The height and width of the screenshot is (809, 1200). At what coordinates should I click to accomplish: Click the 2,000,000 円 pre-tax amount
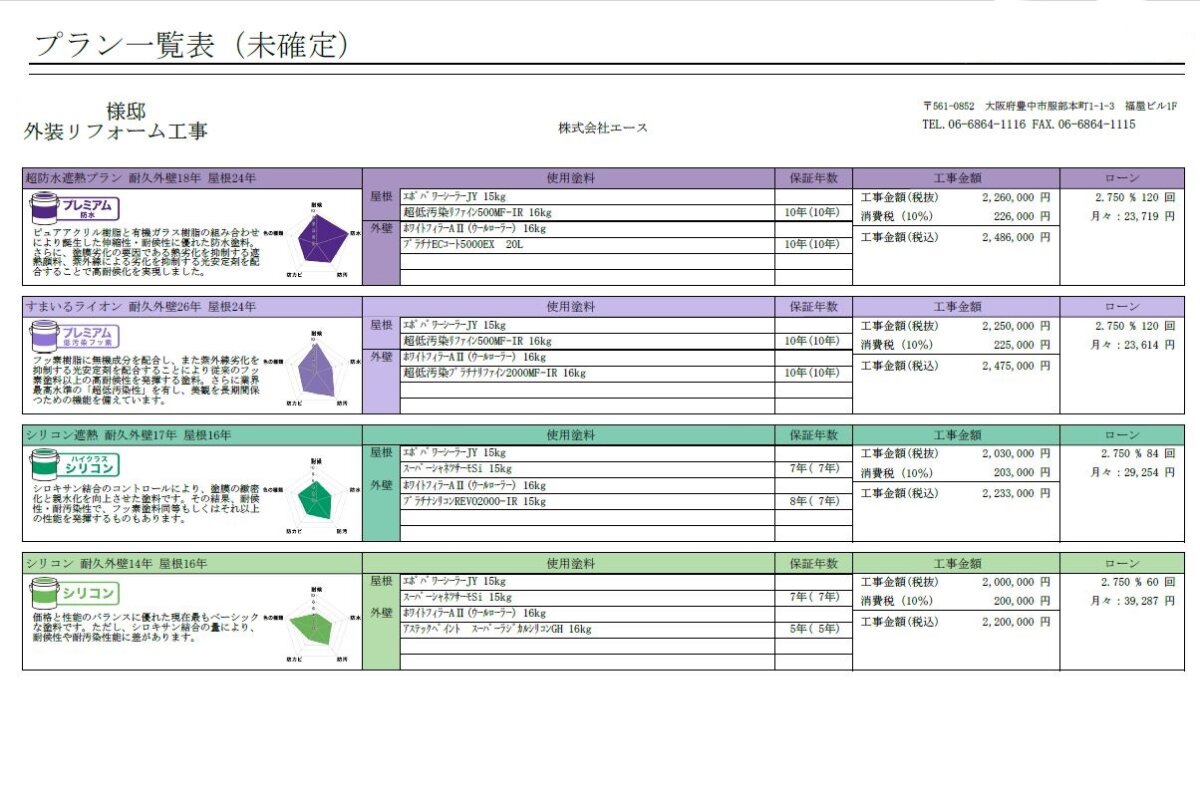(x=1016, y=581)
